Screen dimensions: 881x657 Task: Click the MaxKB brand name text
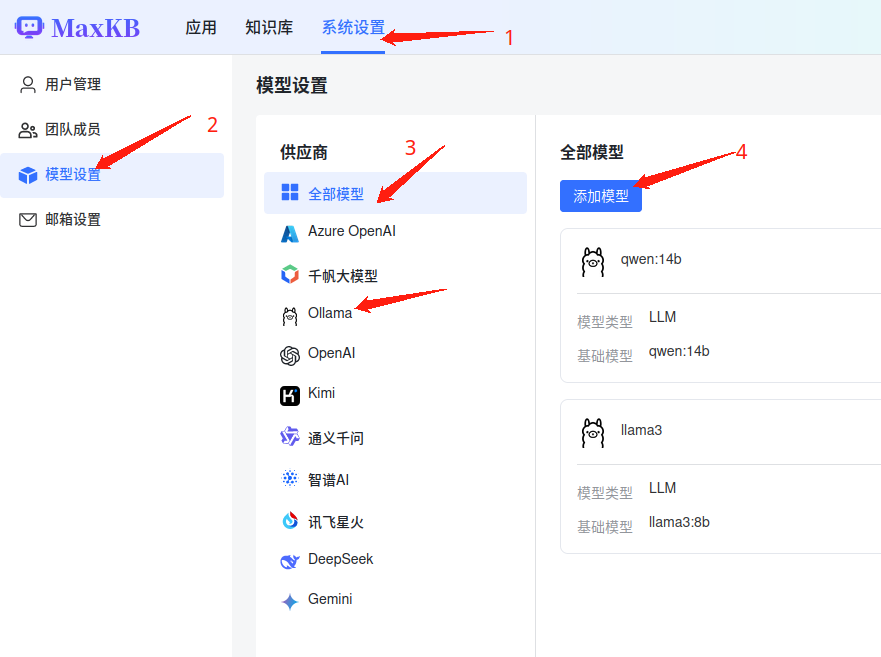pyautogui.click(x=96, y=28)
